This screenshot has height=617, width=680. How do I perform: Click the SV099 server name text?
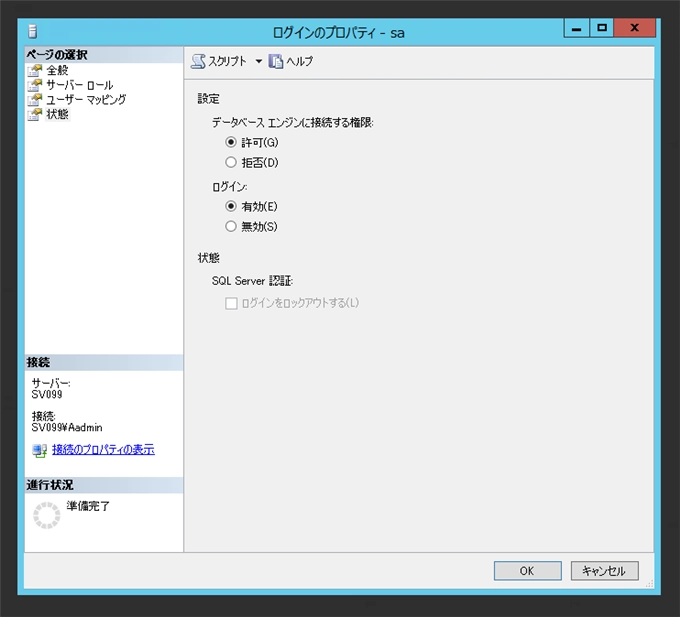[x=47, y=394]
